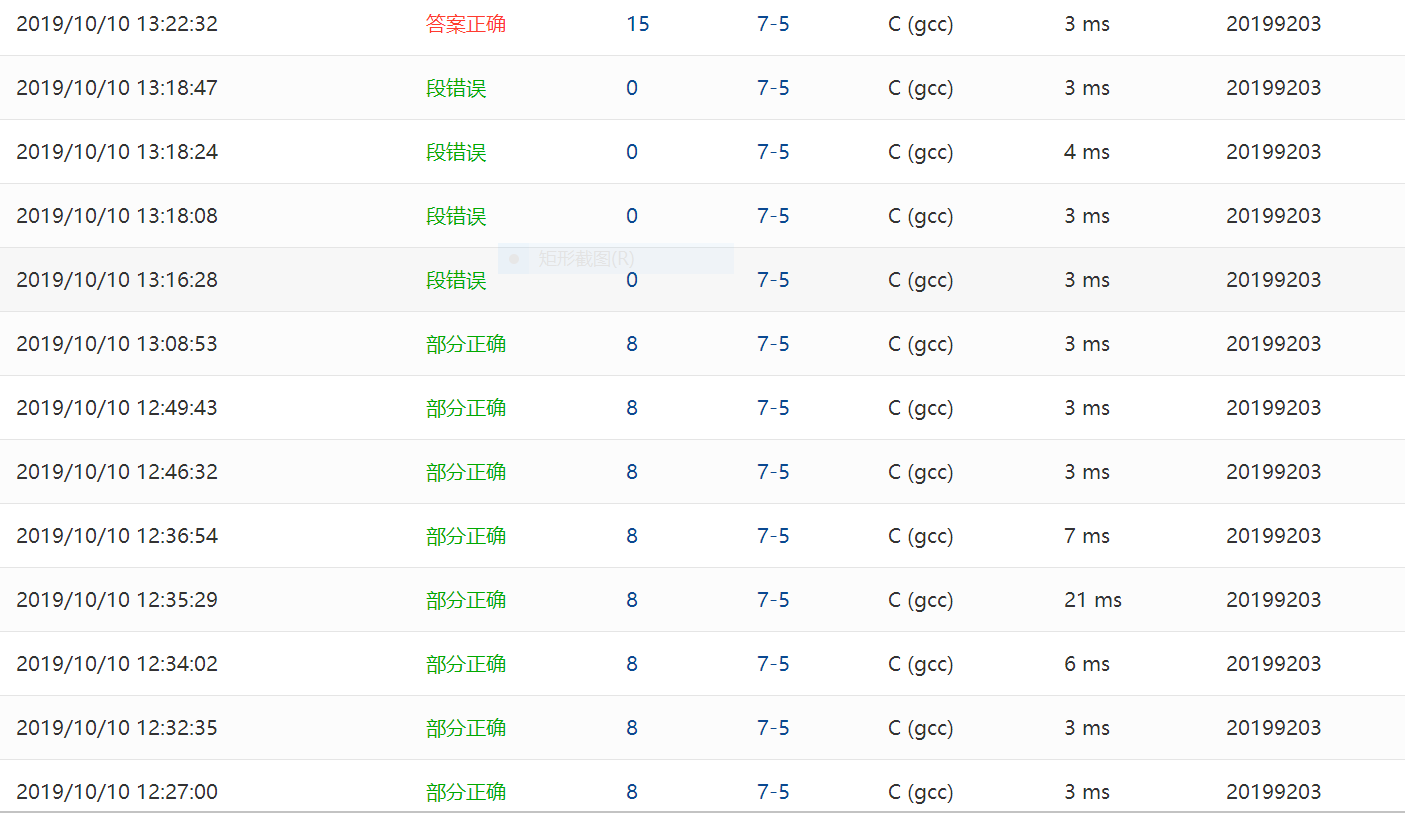Click the faint 矩形截图(R) tooltip
The image size is (1405, 813).
pyautogui.click(x=586, y=259)
